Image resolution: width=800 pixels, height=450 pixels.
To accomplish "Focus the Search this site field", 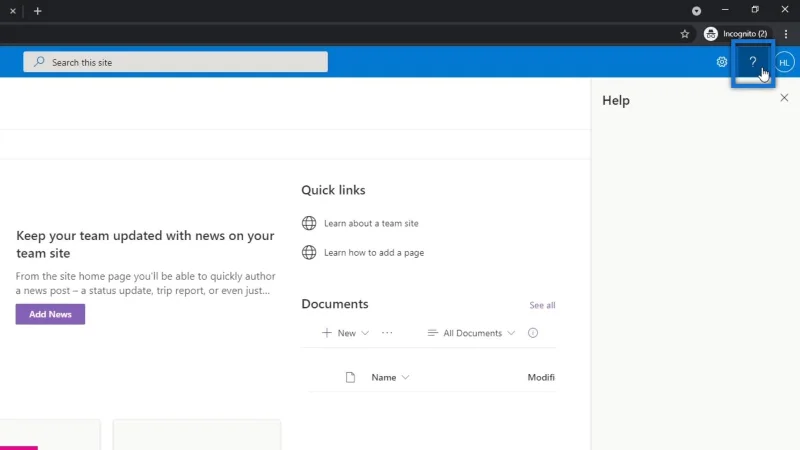I will click(x=175, y=62).
